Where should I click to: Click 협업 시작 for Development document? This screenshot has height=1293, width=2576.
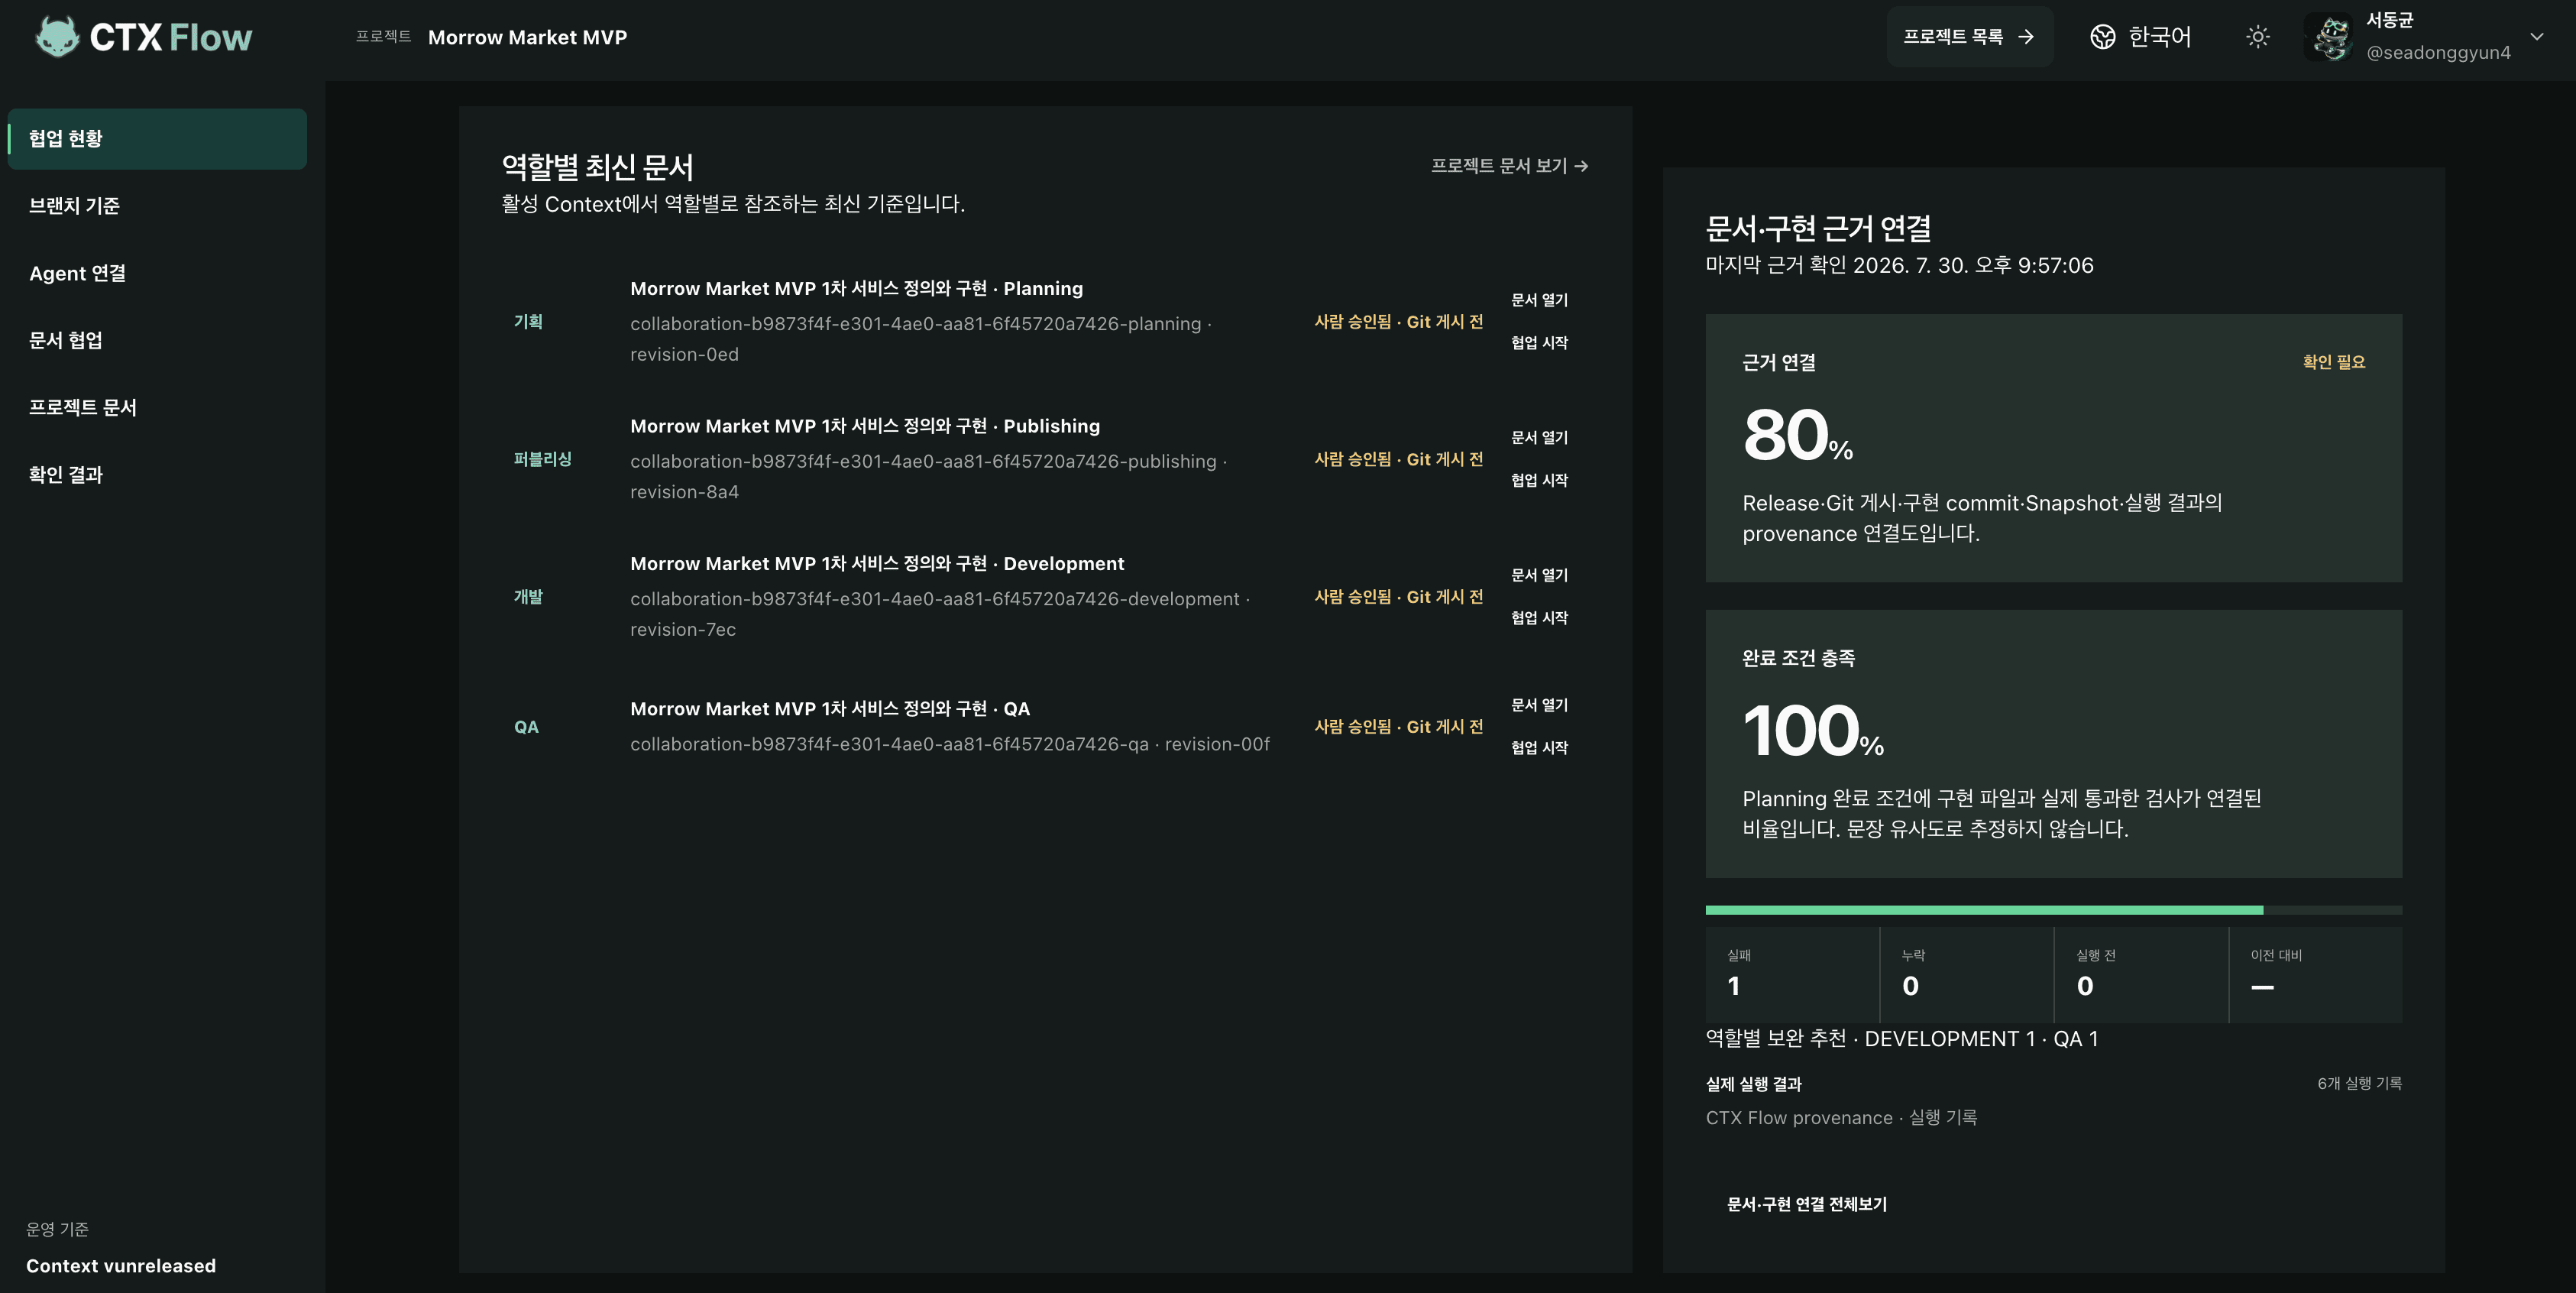tap(1539, 618)
